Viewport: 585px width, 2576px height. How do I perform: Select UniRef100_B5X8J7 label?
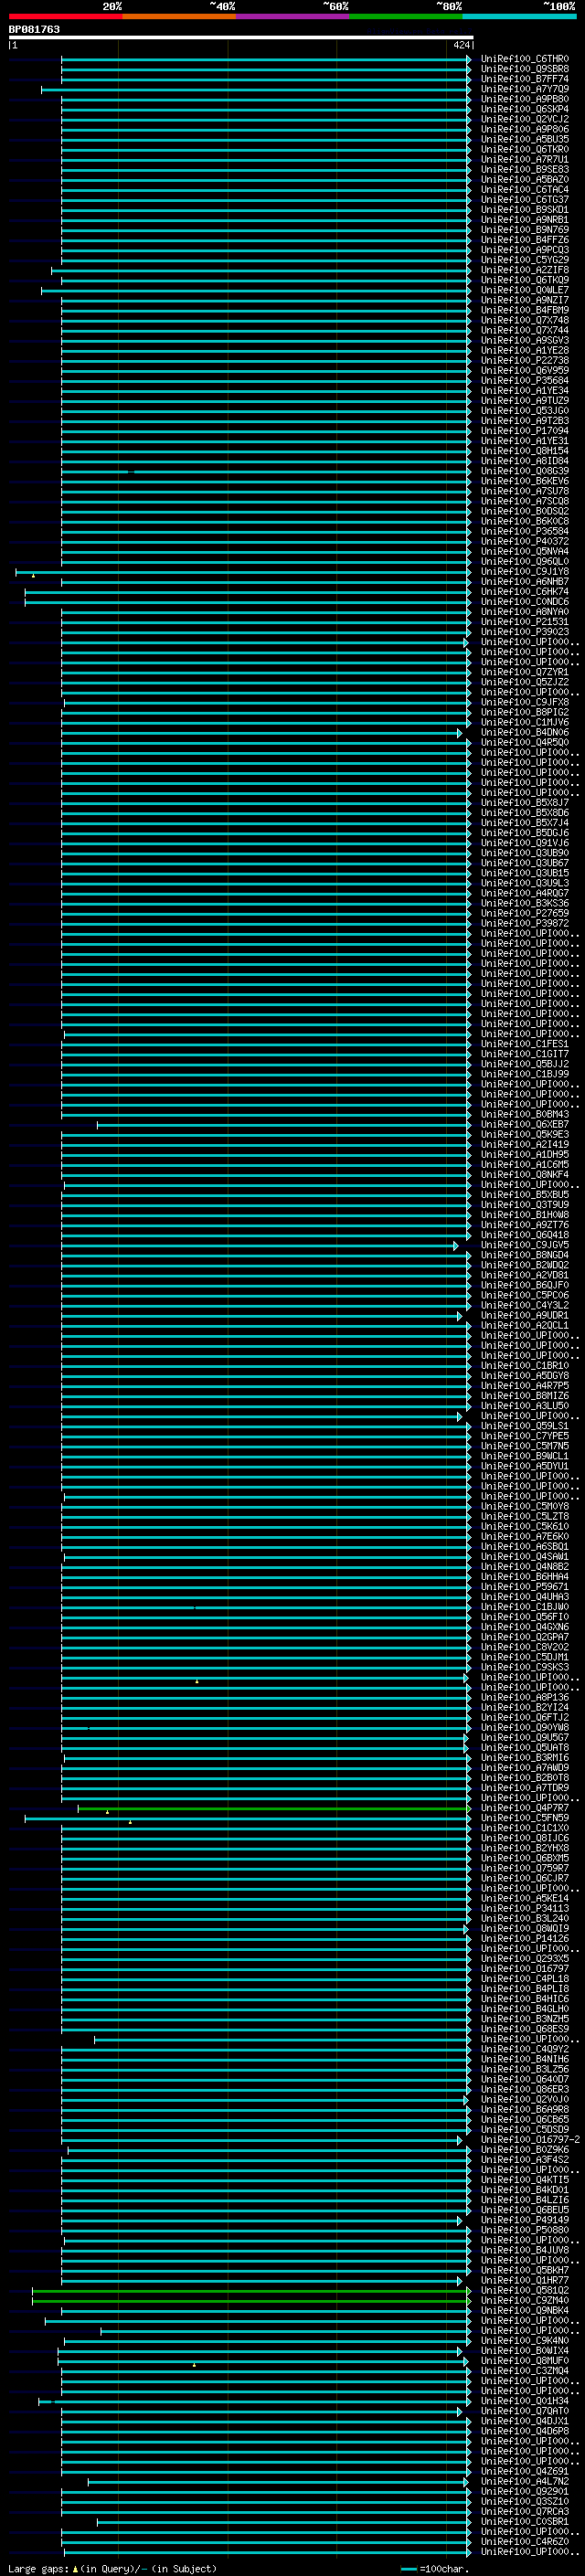pyautogui.click(x=524, y=802)
